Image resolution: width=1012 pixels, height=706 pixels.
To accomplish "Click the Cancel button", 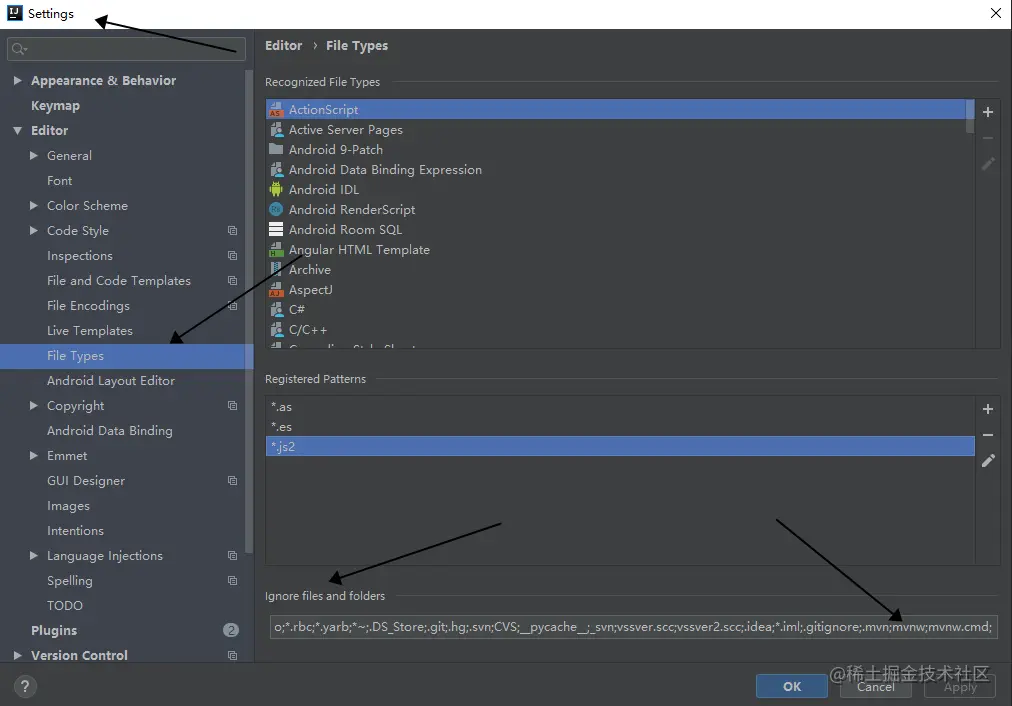I will pos(876,686).
